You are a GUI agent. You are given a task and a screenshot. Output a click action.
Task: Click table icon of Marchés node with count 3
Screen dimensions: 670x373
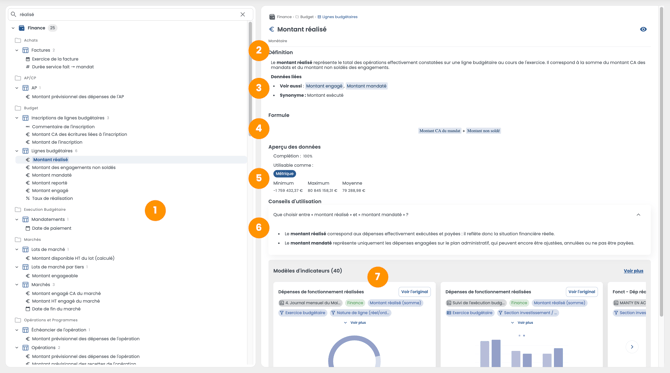(26, 285)
